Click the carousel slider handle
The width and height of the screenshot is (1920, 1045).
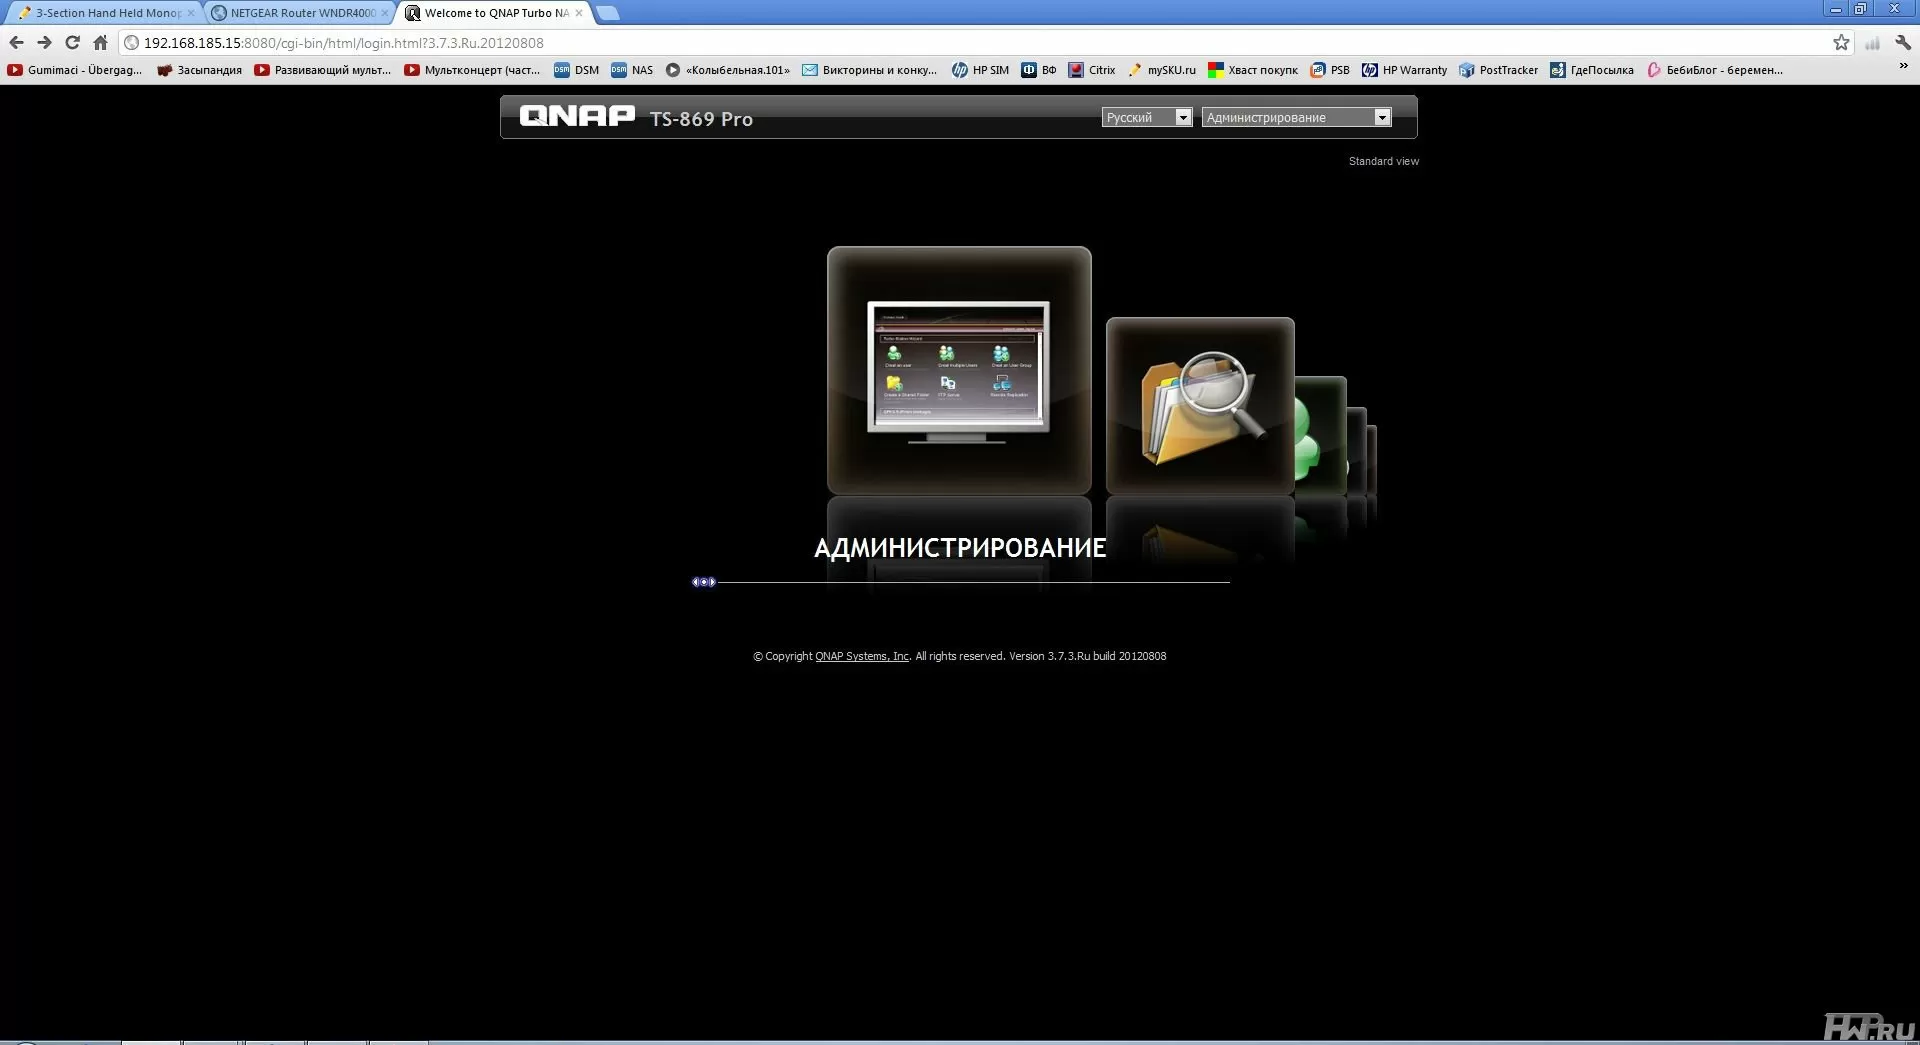tap(704, 582)
